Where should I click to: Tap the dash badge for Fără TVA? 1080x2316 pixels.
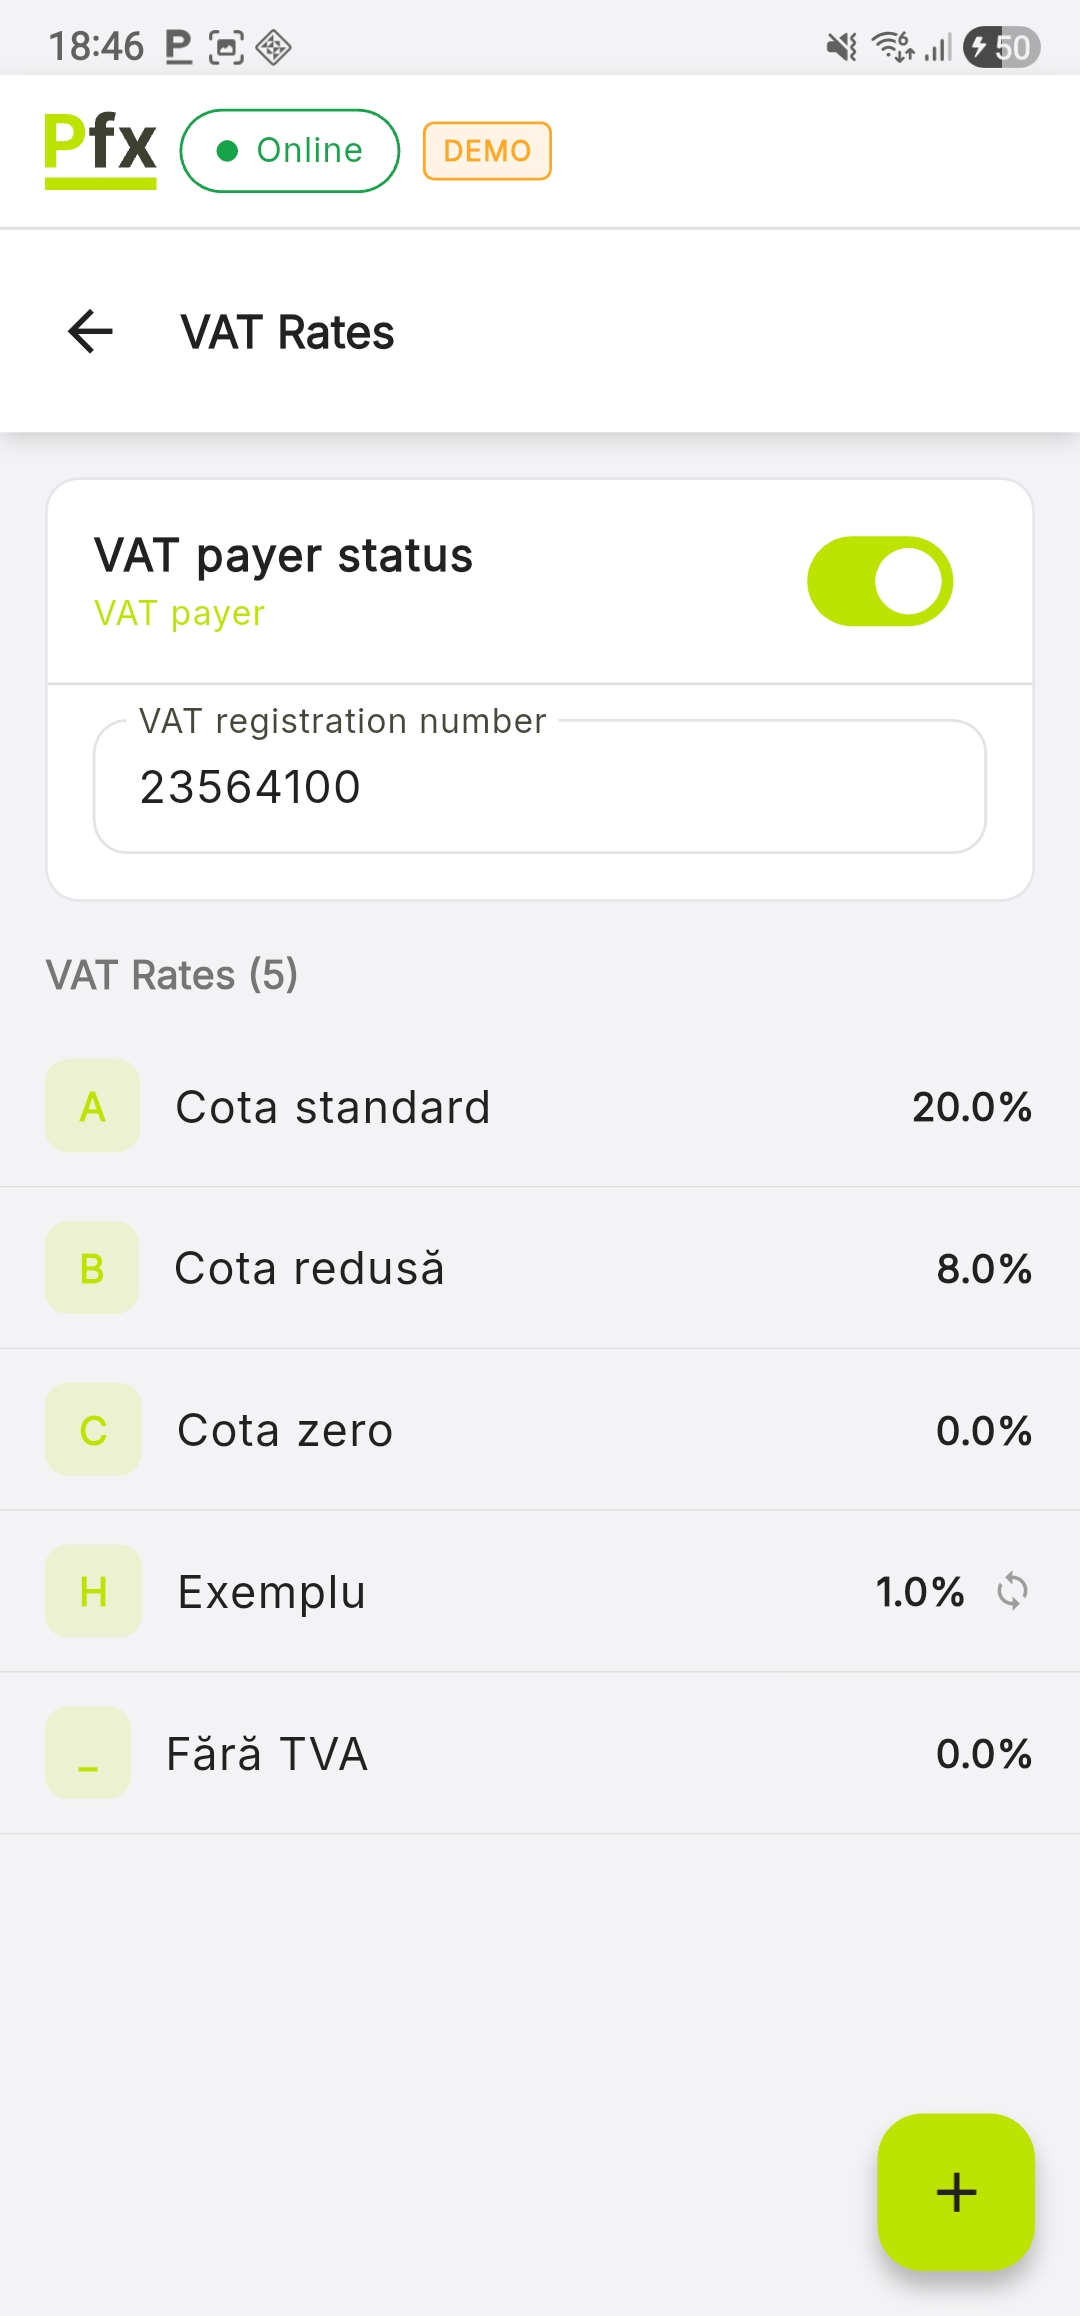click(88, 1753)
